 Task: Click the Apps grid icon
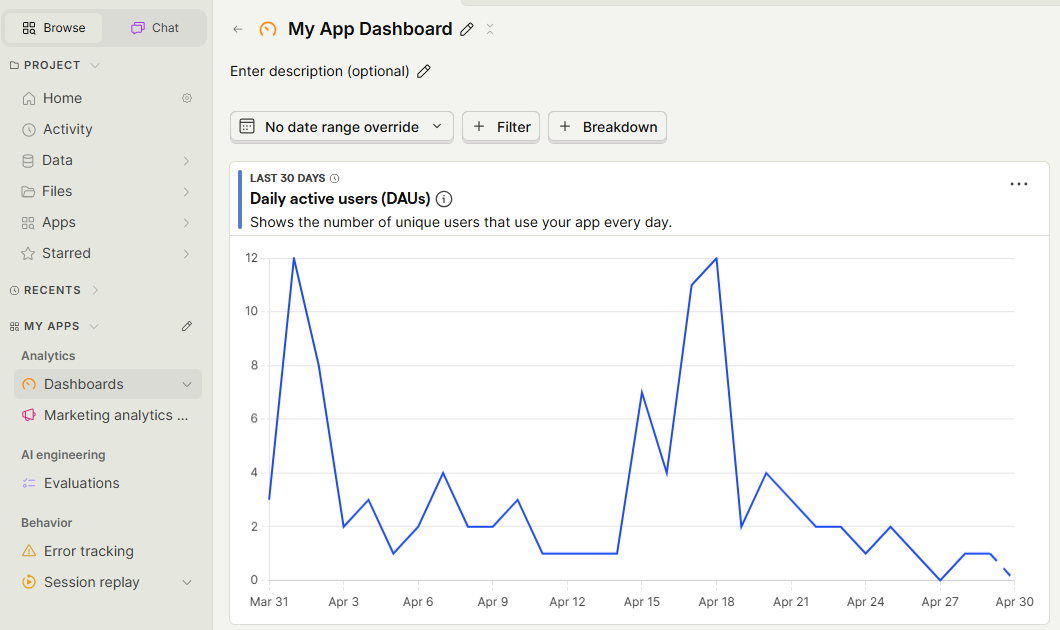click(x=28, y=223)
